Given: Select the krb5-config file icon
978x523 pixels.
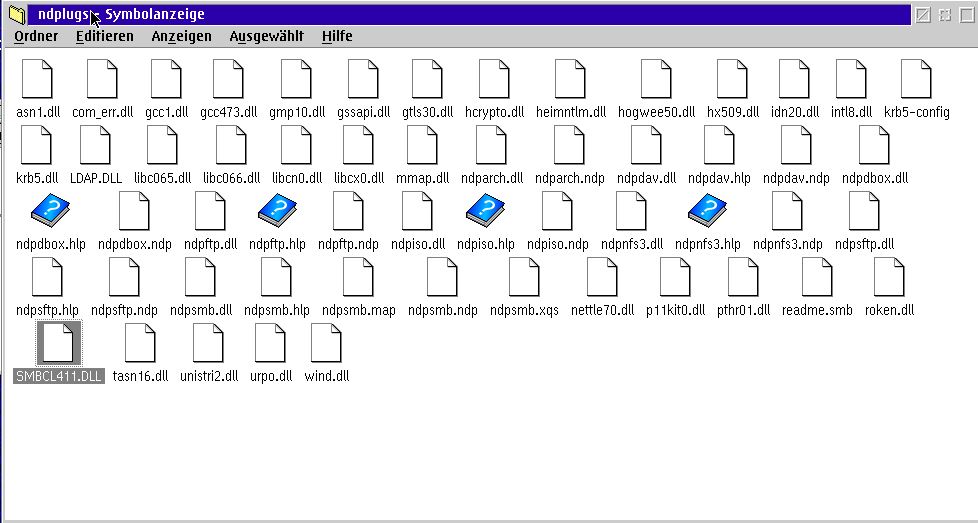Looking at the screenshot, I should pyautogui.click(x=916, y=79).
